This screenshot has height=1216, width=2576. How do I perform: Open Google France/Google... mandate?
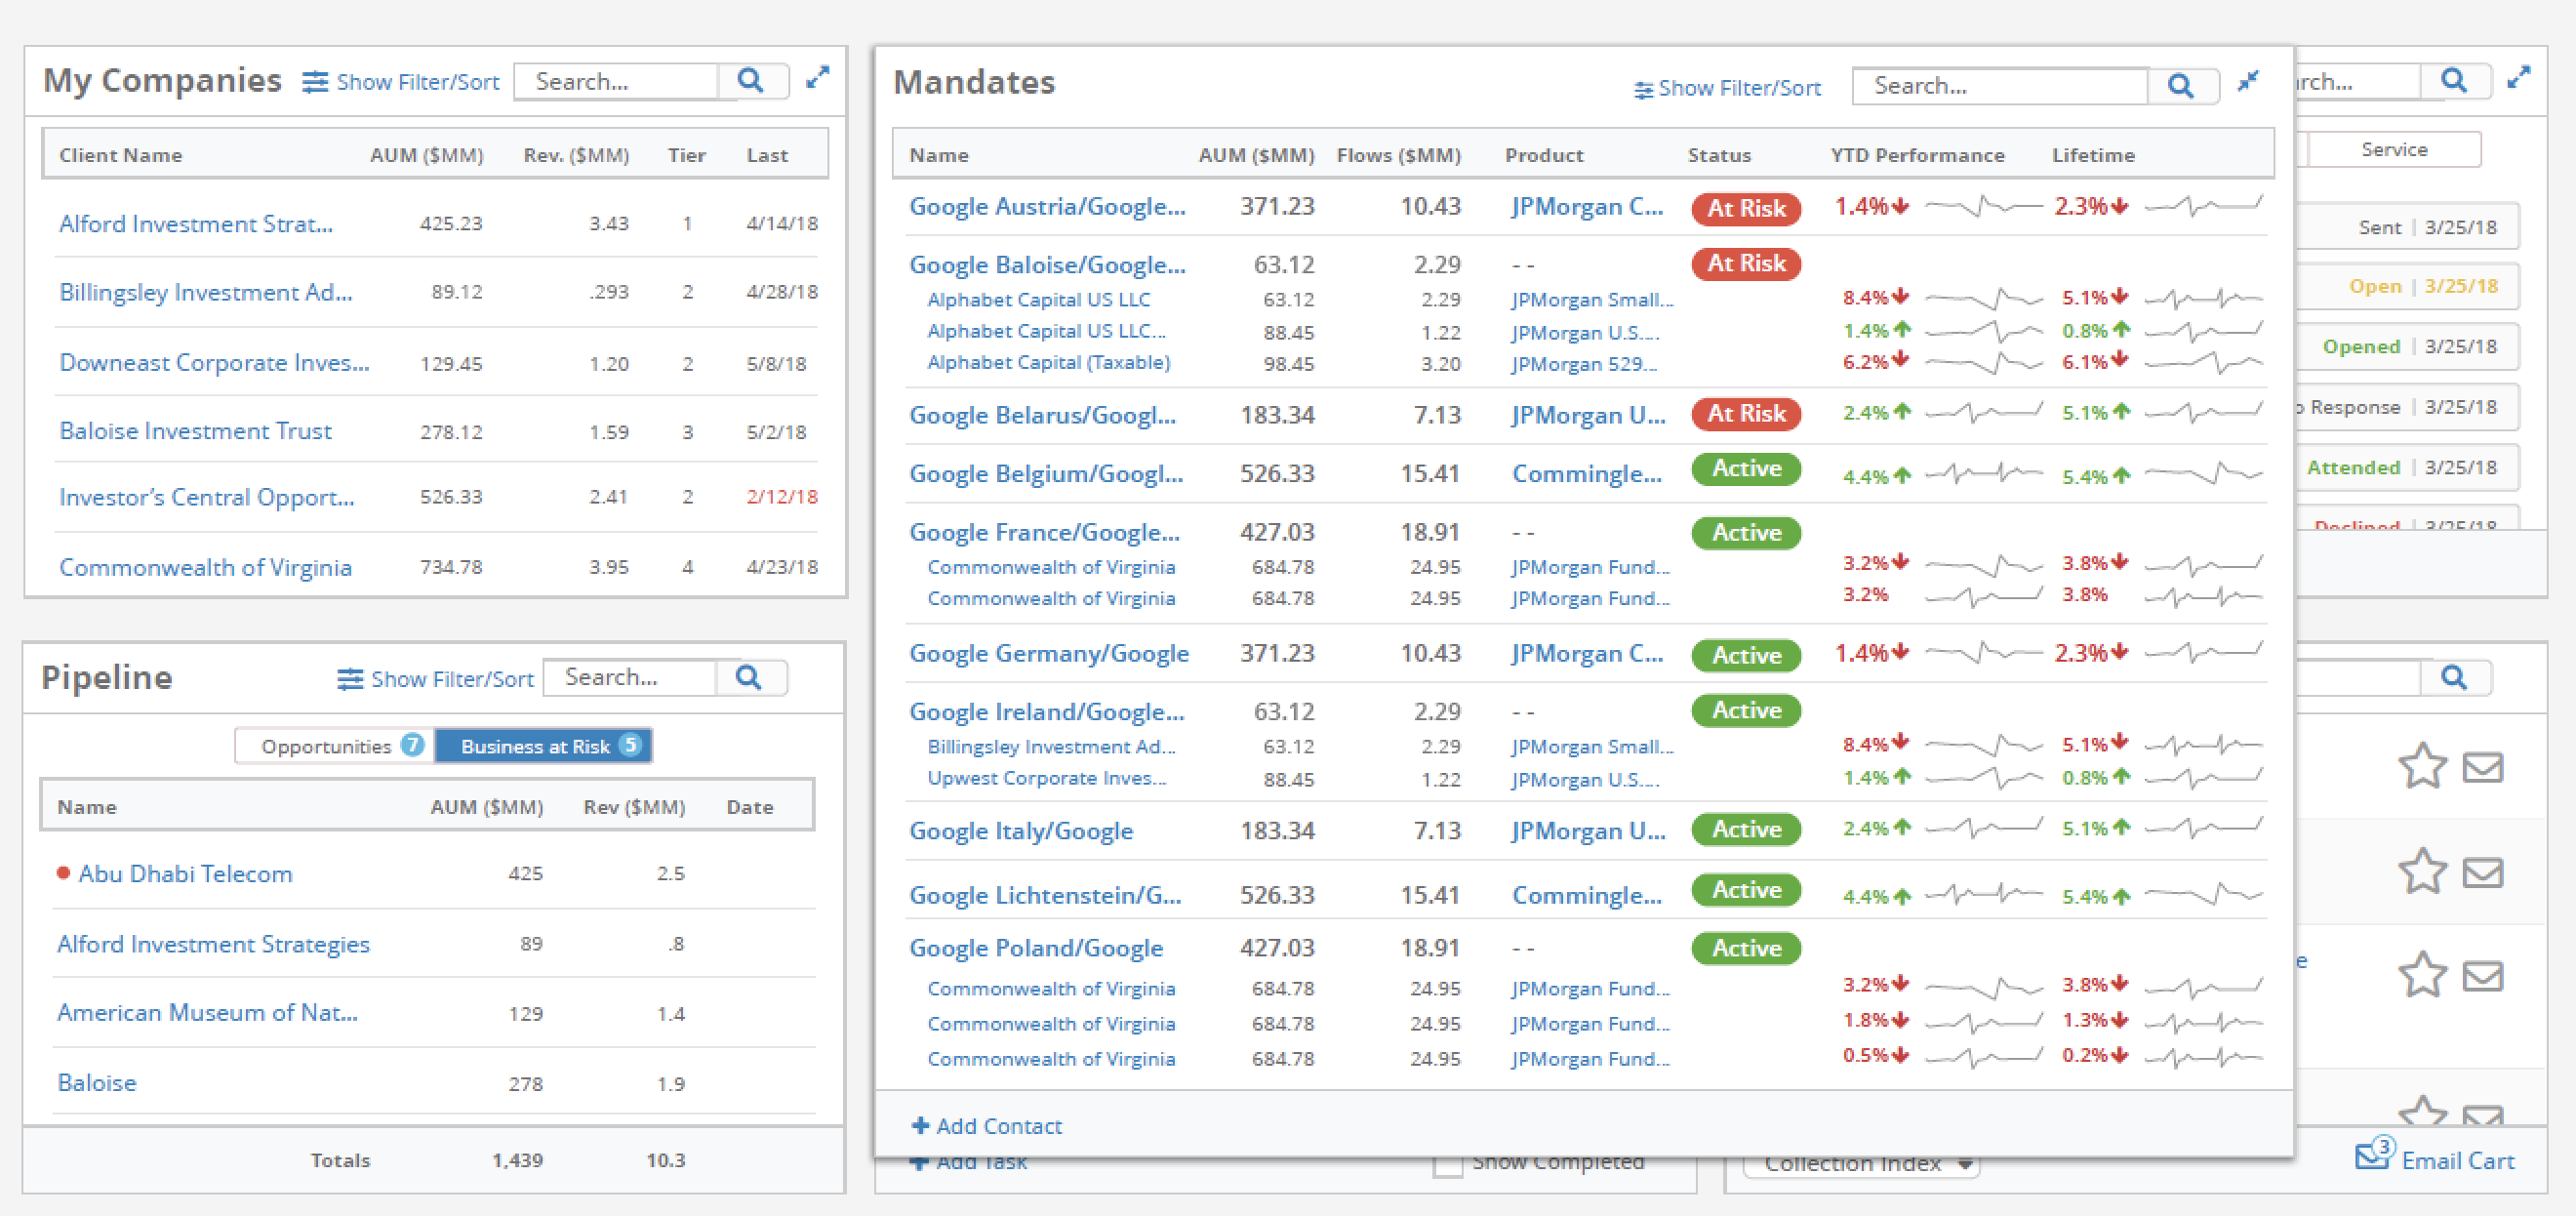1044,532
